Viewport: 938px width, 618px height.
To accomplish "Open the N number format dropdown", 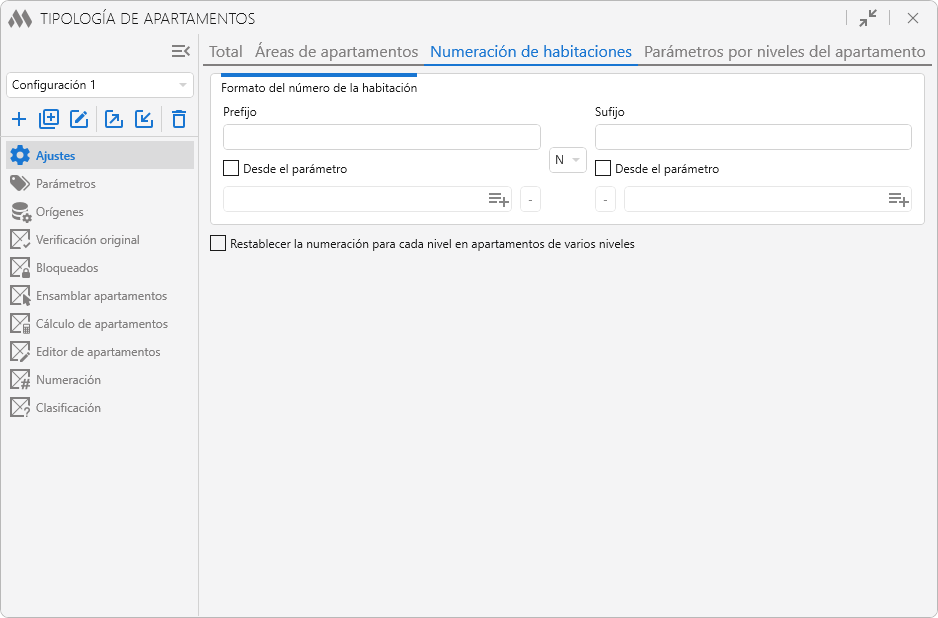I will pyautogui.click(x=567, y=160).
